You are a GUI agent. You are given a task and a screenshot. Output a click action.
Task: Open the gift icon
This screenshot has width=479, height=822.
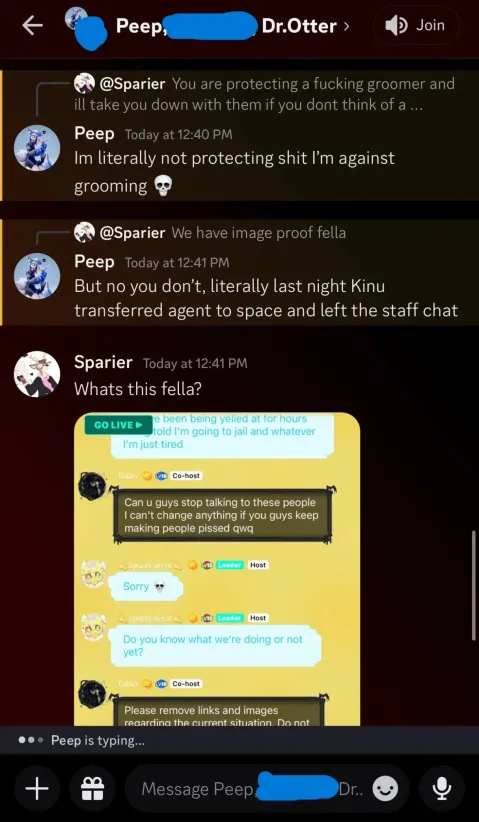(92, 788)
